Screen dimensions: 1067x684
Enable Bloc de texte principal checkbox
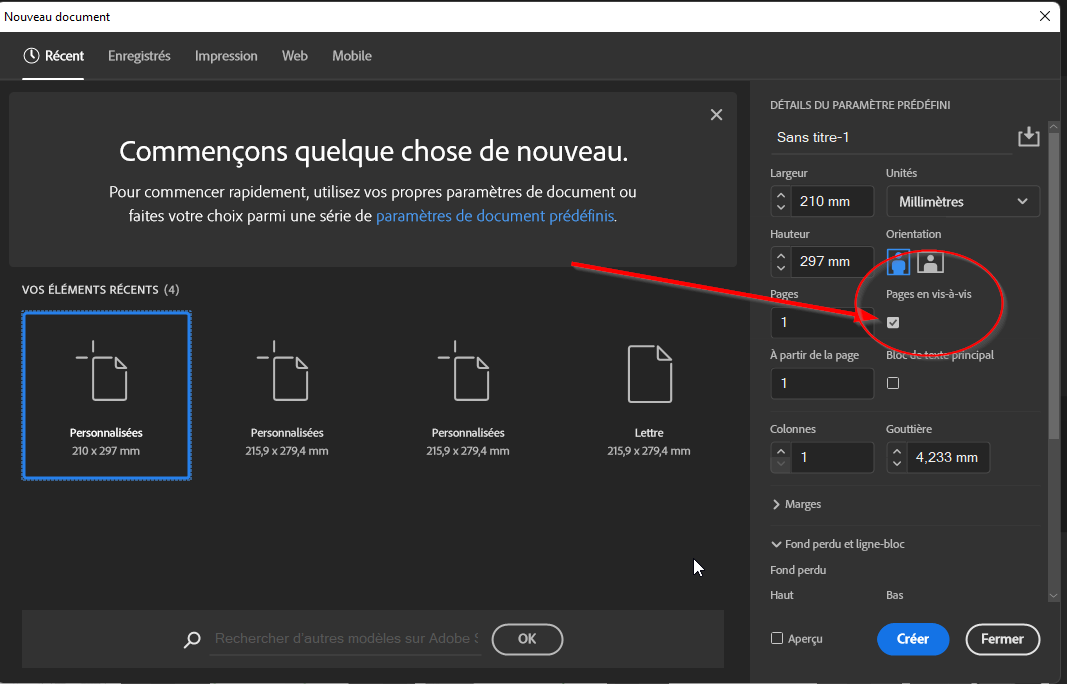893,383
